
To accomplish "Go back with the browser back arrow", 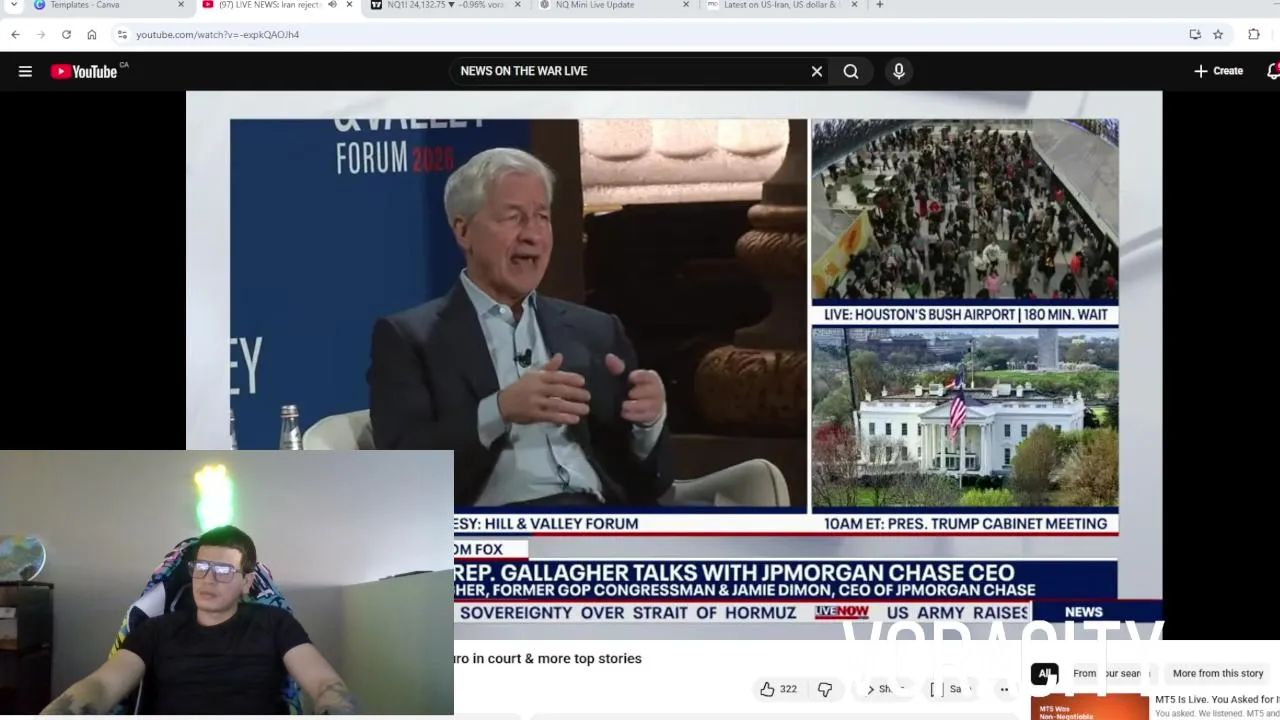I will [15, 34].
